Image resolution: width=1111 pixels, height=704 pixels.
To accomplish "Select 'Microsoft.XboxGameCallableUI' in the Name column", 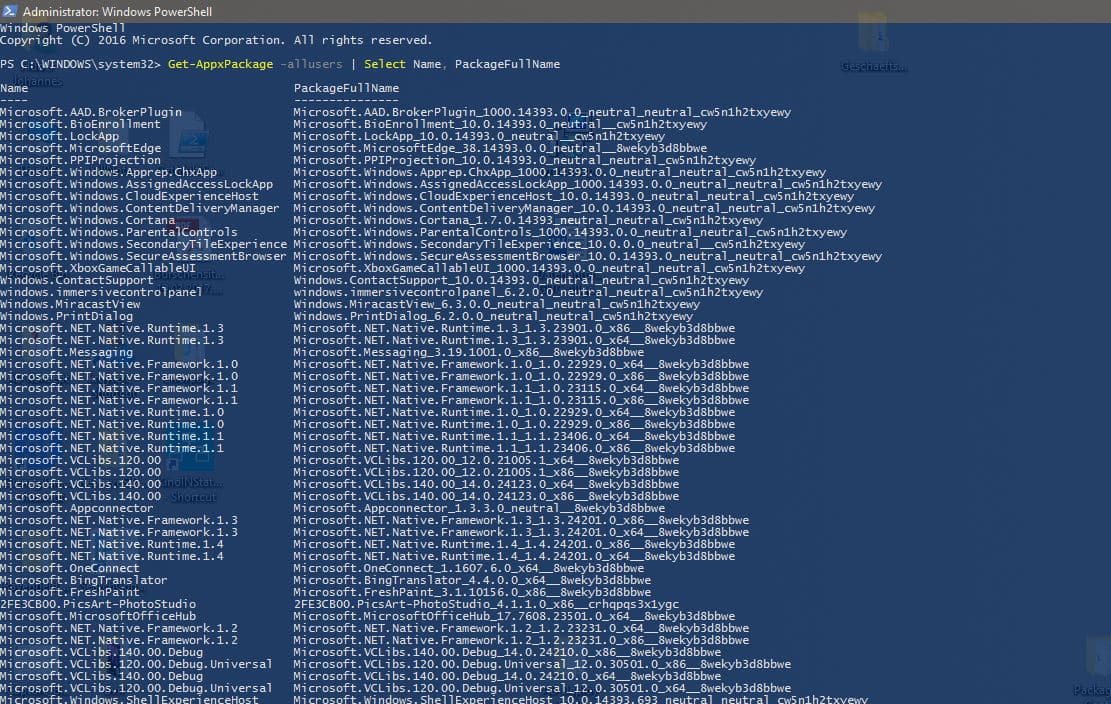I will click(98, 268).
